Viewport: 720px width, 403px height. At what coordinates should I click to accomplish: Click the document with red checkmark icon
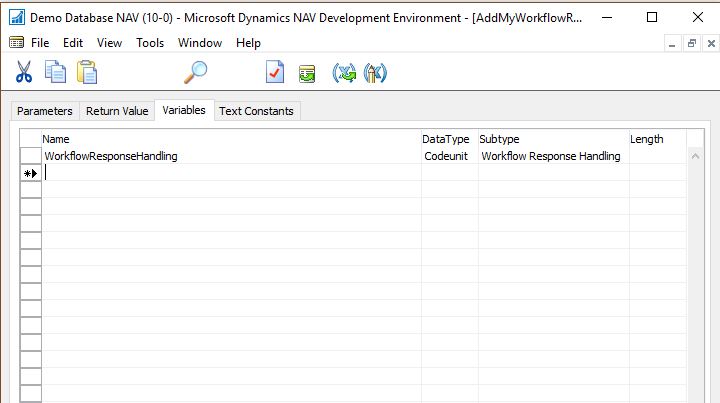pos(275,73)
